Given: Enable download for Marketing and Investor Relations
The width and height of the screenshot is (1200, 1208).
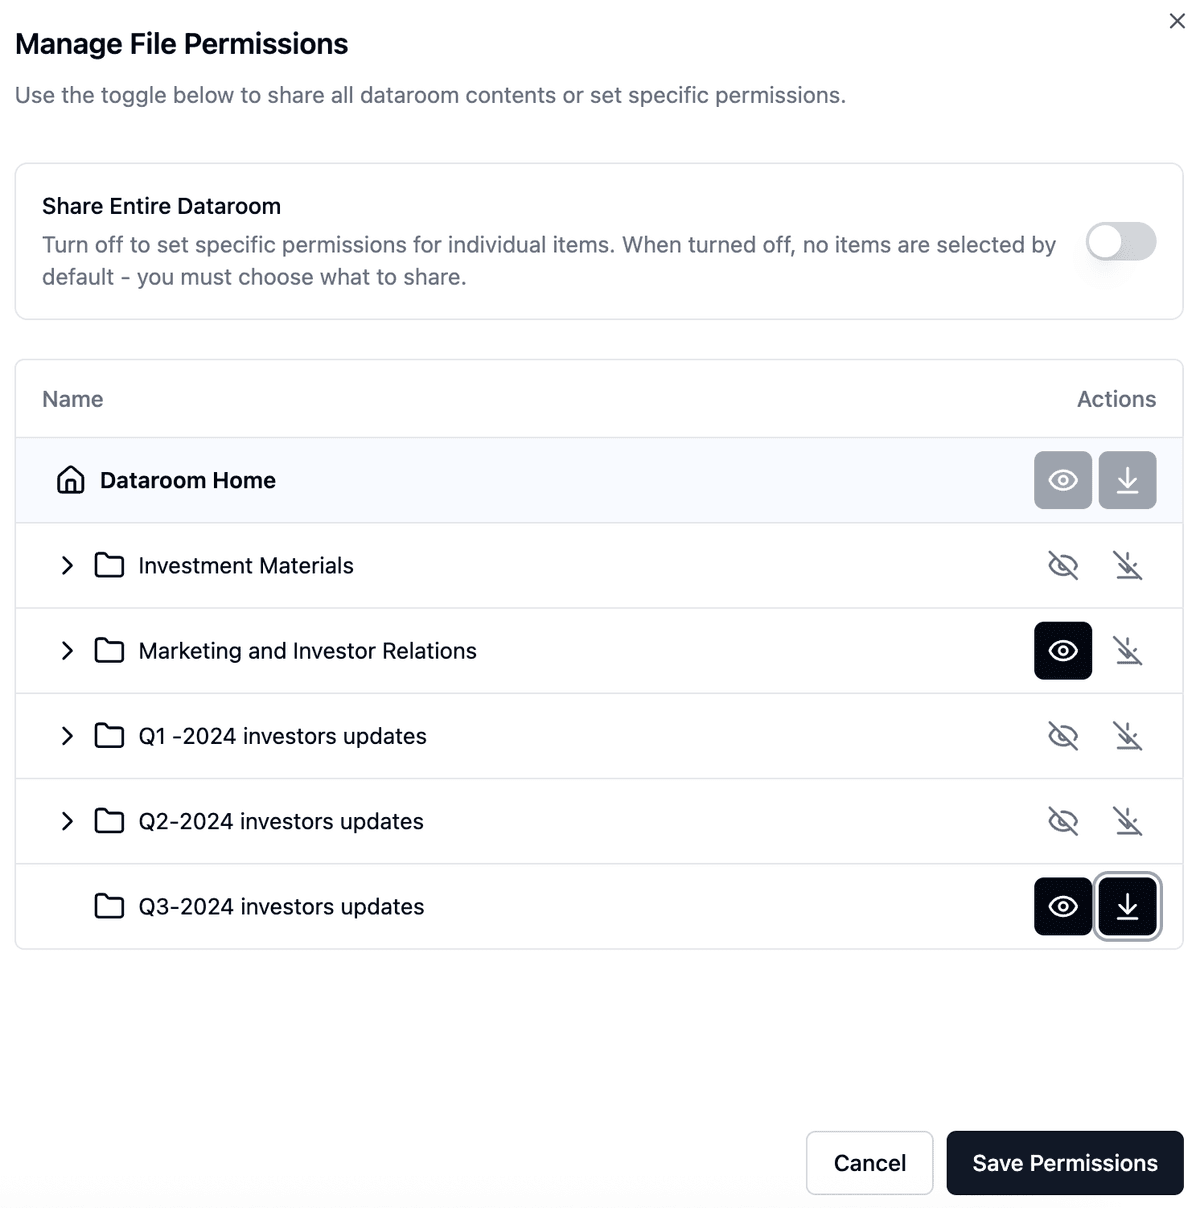Looking at the screenshot, I should click(x=1127, y=651).
